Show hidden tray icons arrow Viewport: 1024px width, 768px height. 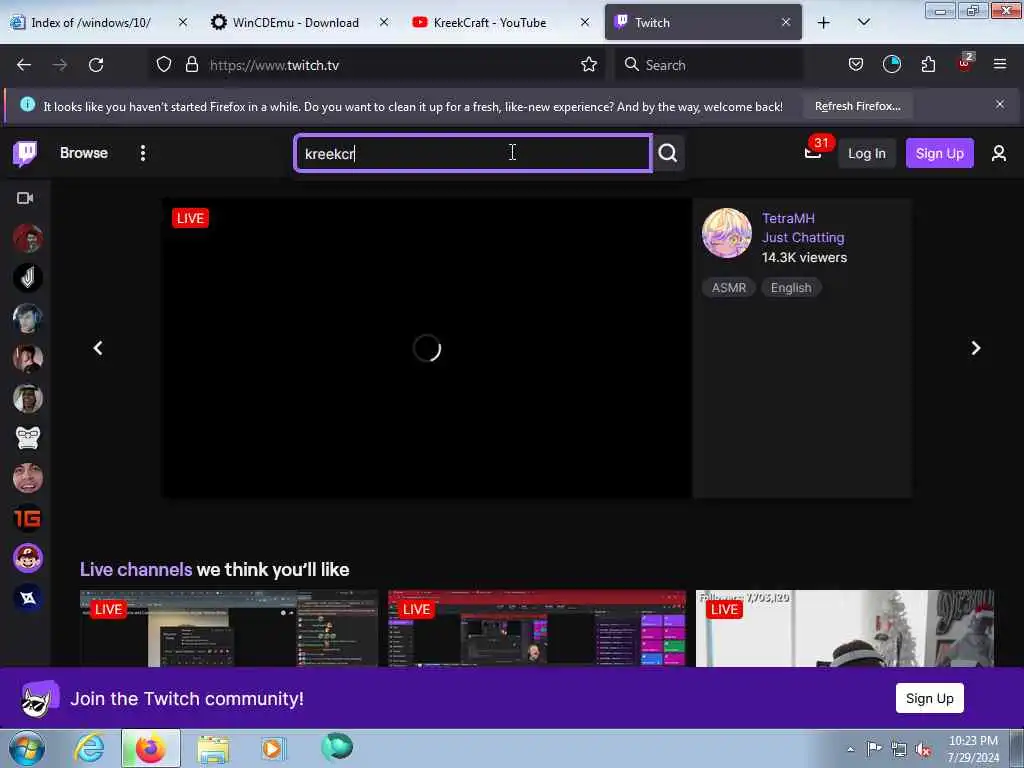[x=850, y=750]
